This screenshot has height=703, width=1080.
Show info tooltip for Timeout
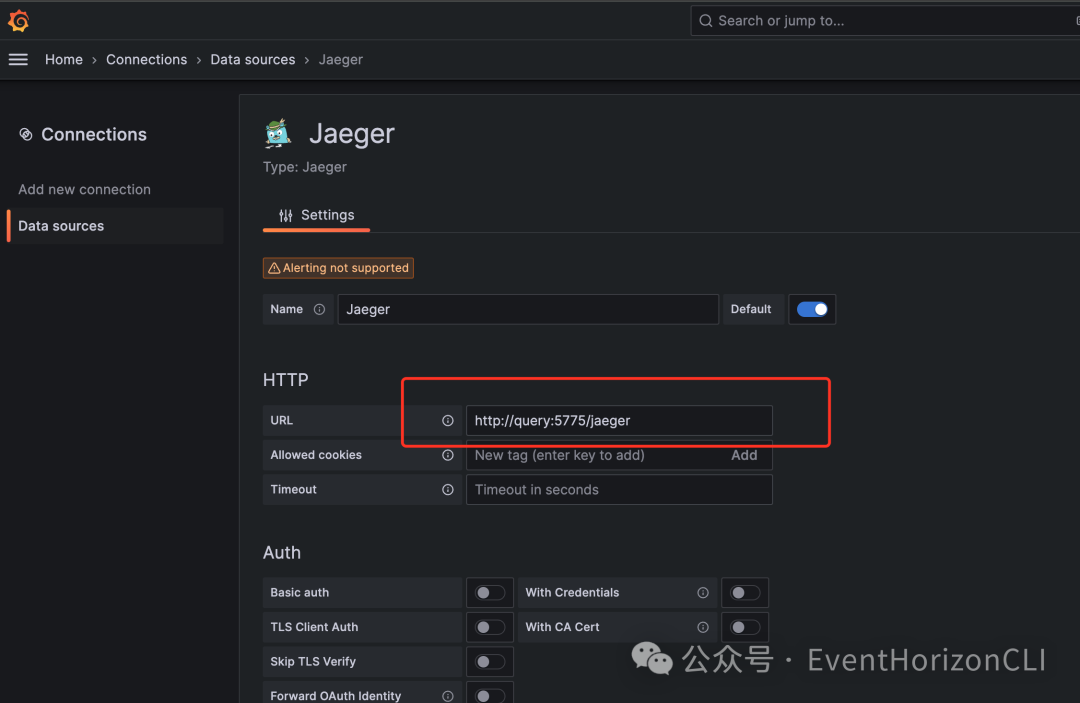(448, 490)
